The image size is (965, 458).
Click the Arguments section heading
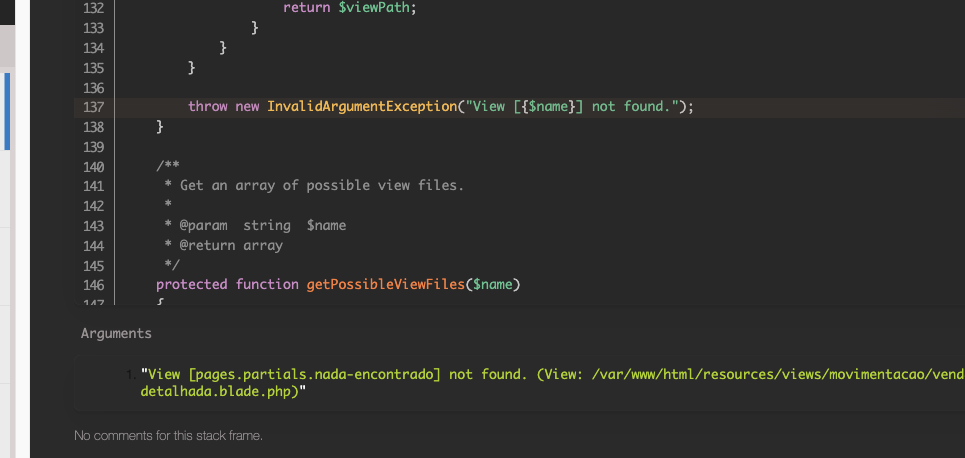116,334
